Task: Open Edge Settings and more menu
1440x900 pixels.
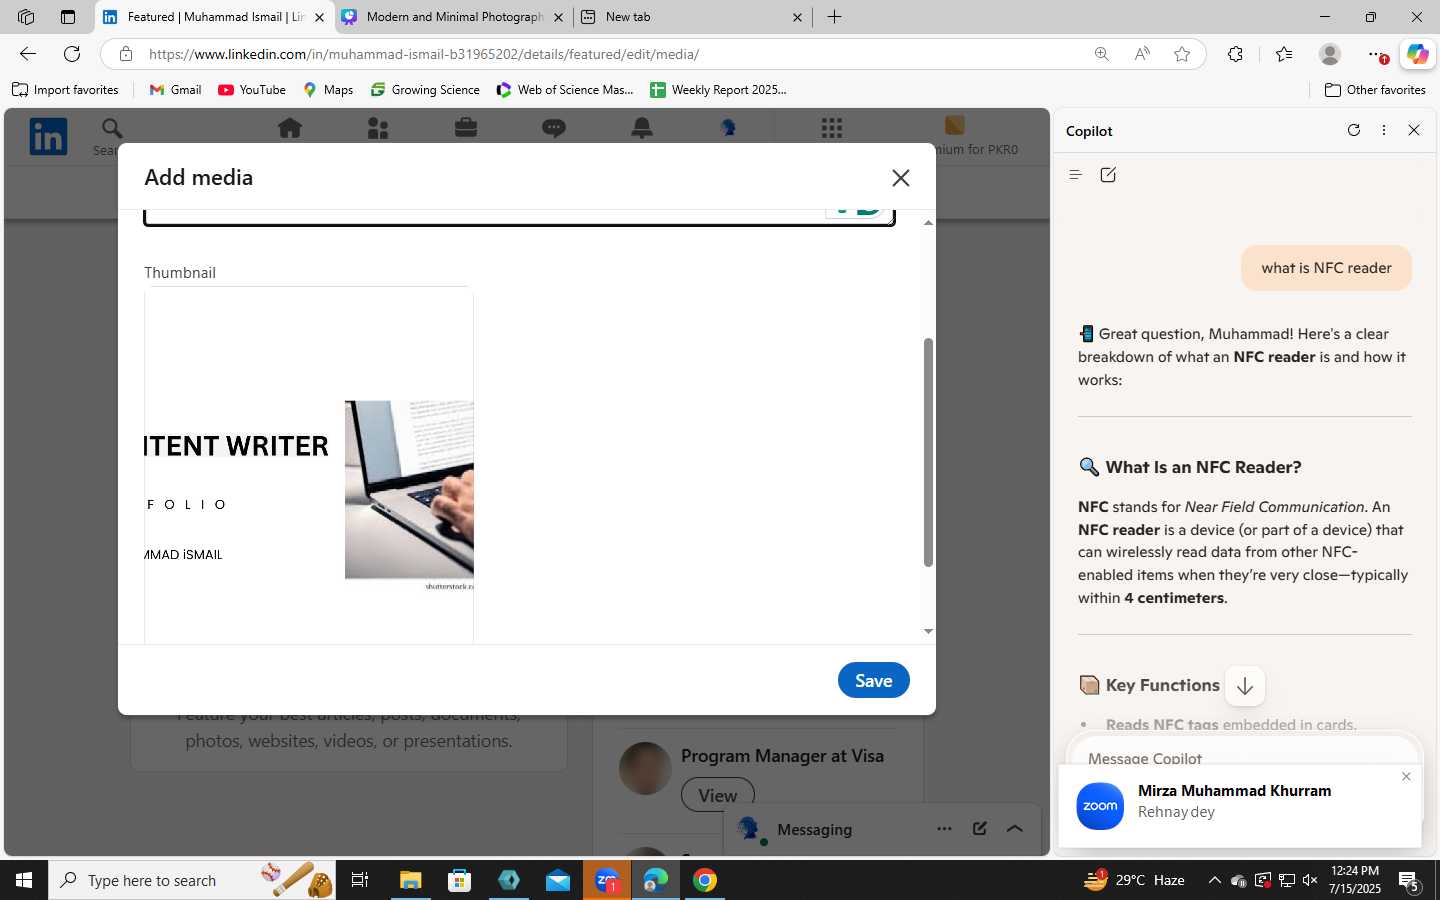Action: click(x=1376, y=54)
